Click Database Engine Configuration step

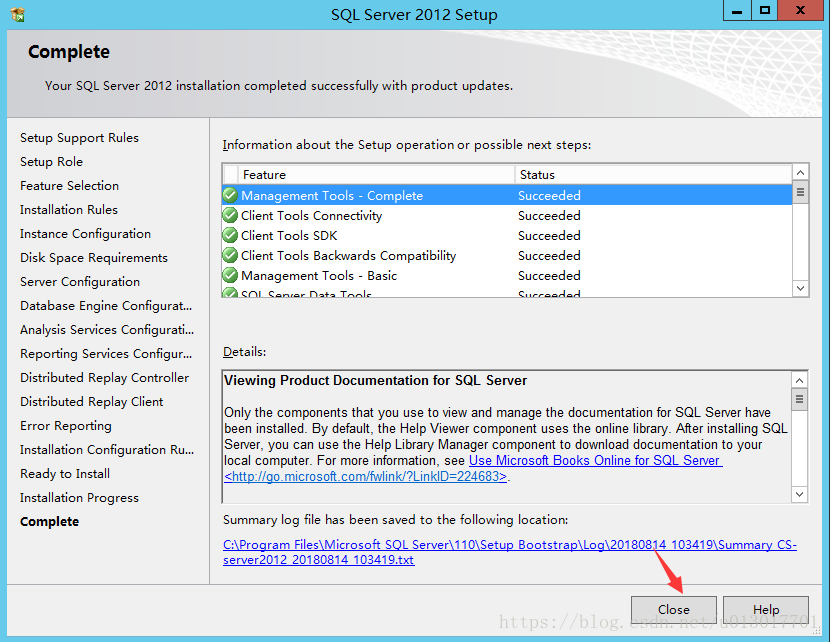coord(106,305)
